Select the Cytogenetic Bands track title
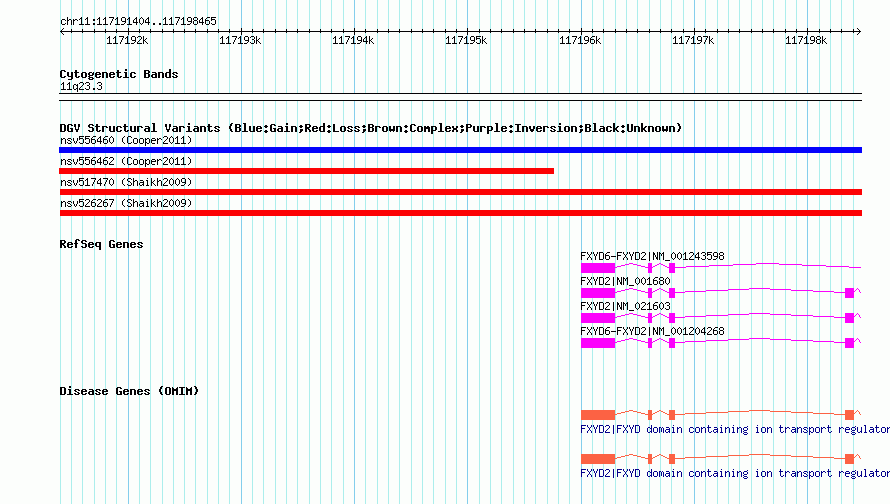 click(x=119, y=74)
